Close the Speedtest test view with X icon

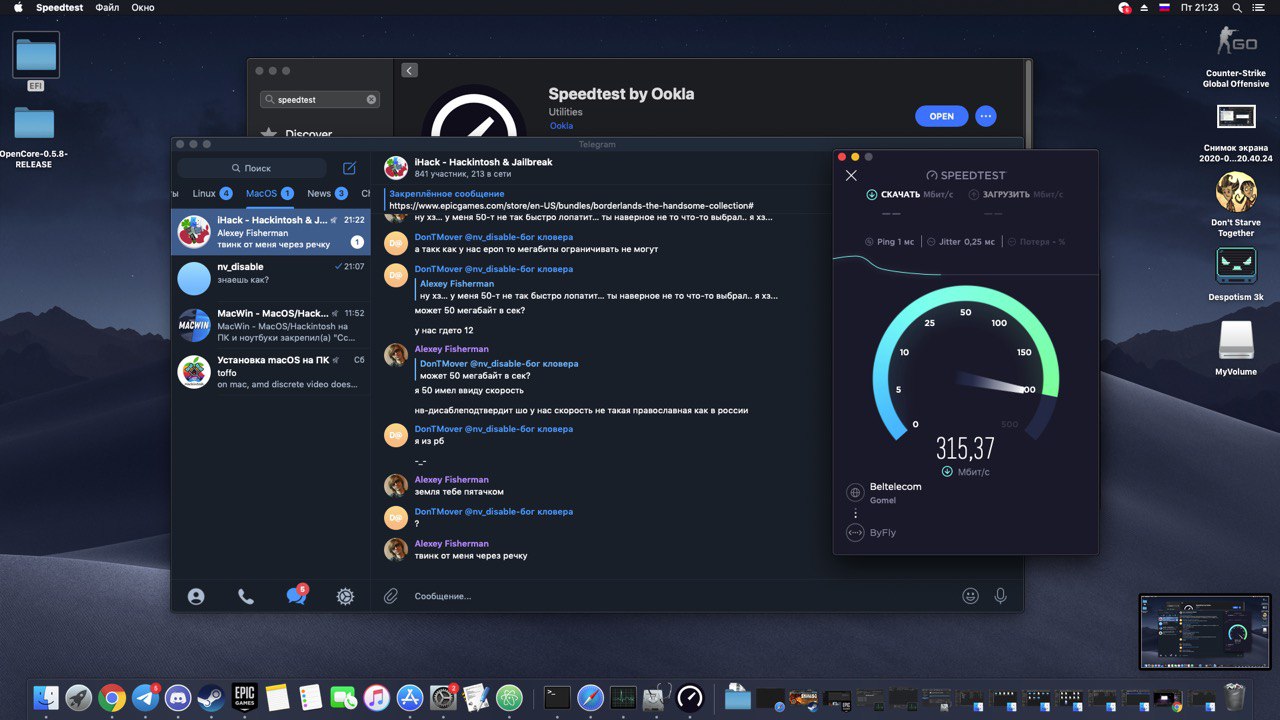851,175
